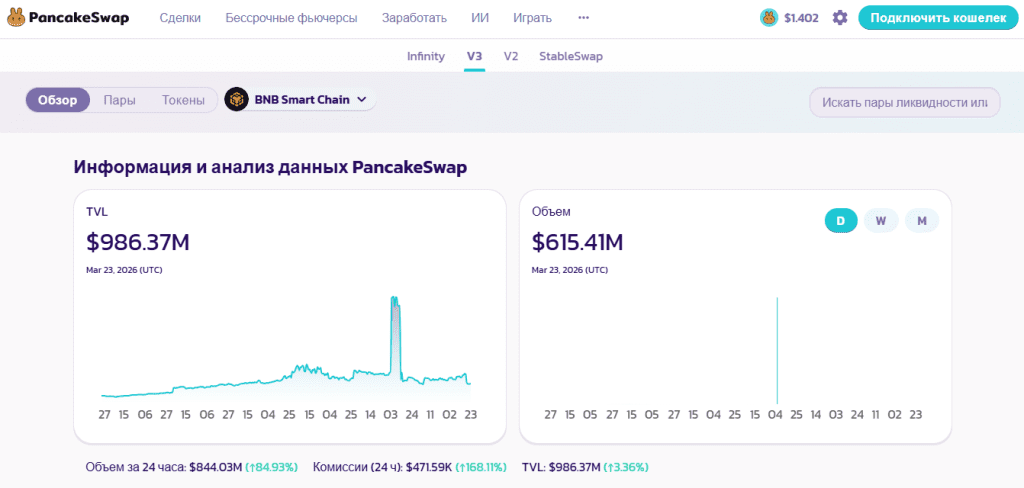Screen dimensions: 1024x488
Task: Click the CAKE token price icon
Action: [x=769, y=18]
